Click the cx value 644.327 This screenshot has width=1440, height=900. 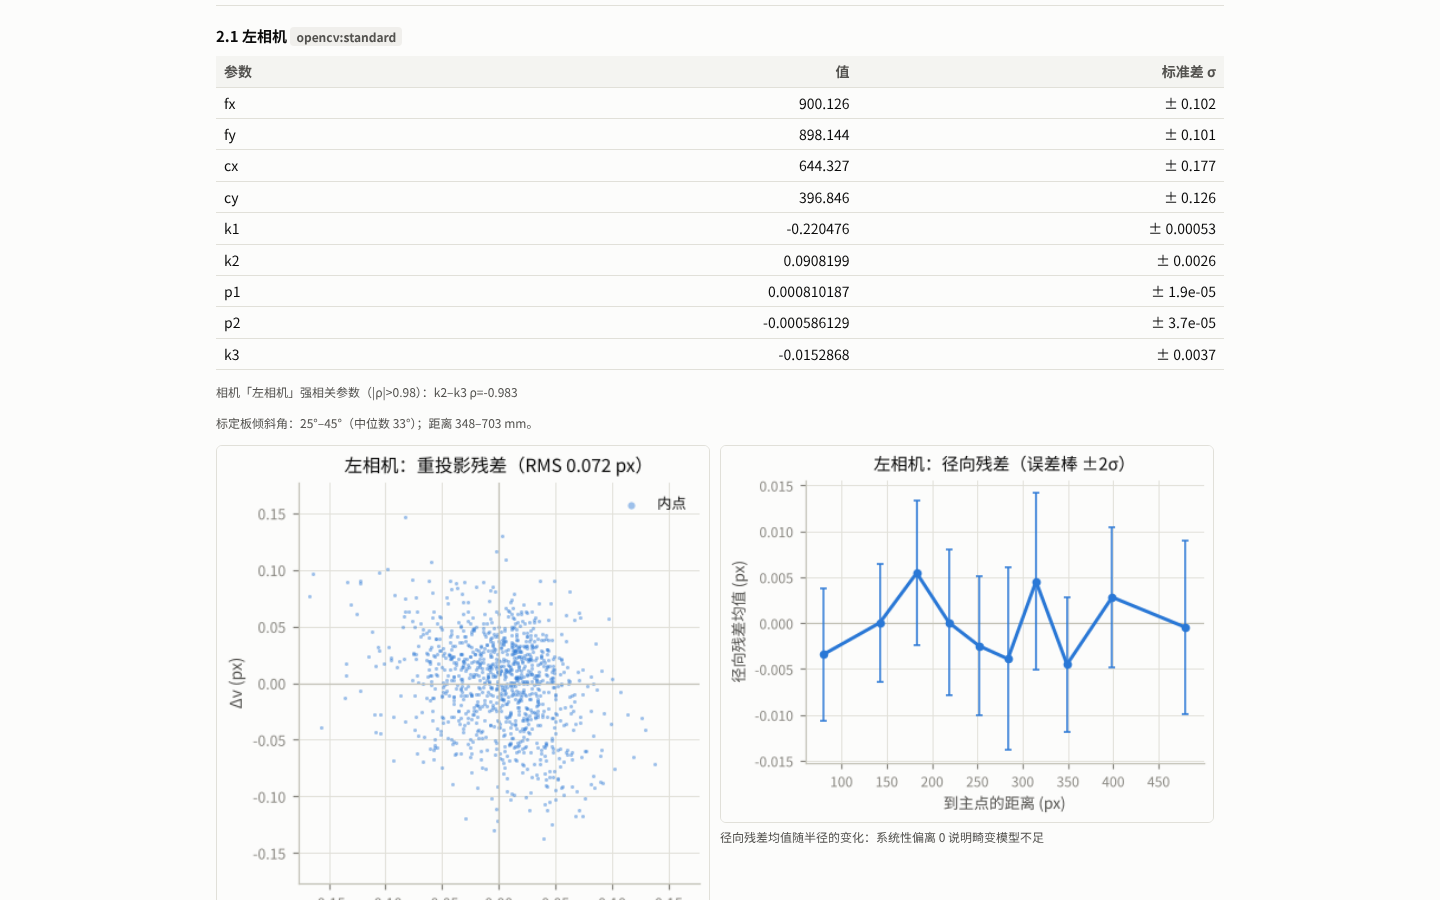pyautogui.click(x=824, y=166)
